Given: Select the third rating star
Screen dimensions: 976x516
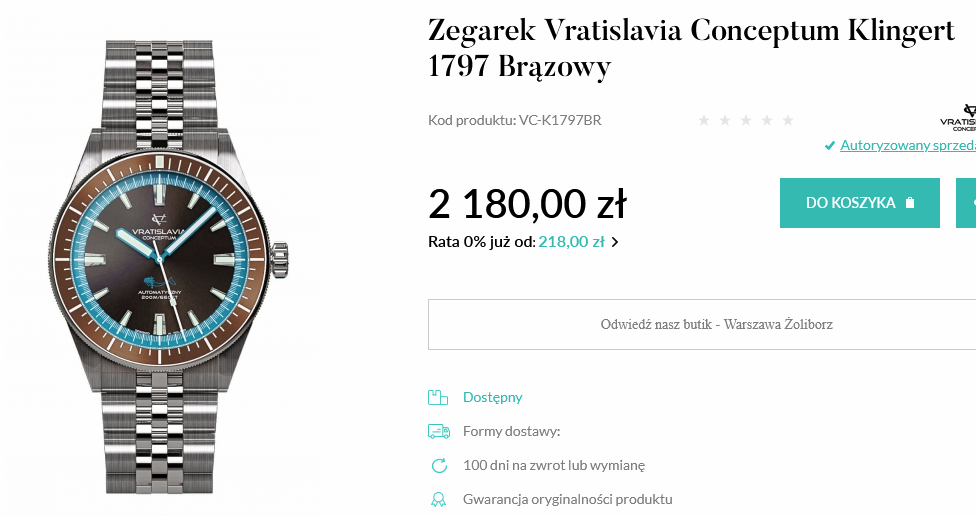Looking at the screenshot, I should (746, 120).
